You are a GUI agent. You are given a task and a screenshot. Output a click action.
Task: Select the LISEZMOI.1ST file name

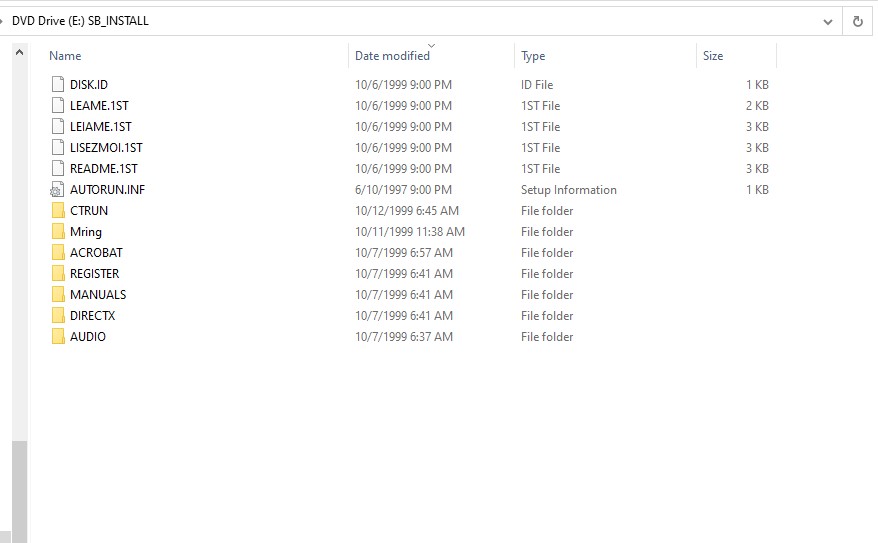click(x=106, y=148)
